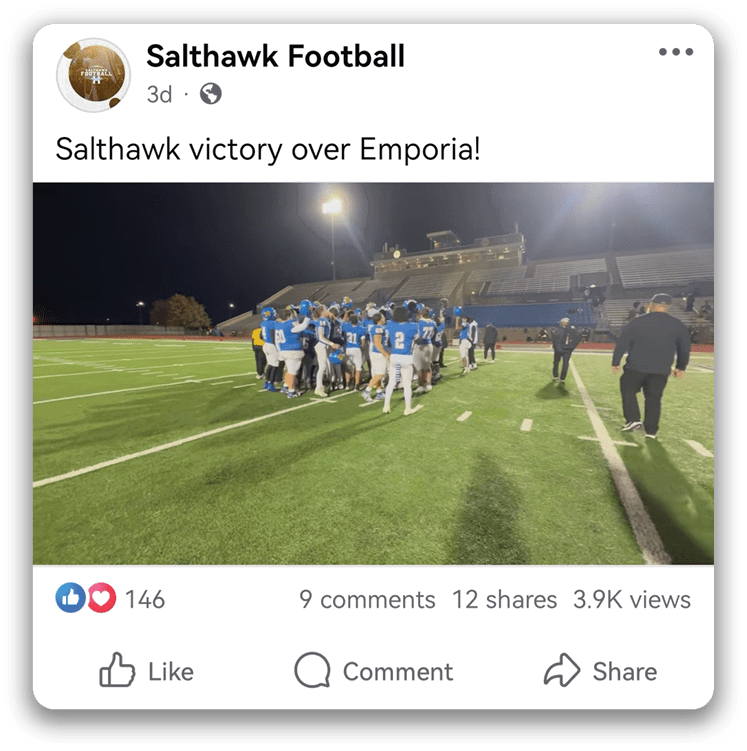747x751 pixels.
Task: Open the Salthawk Football page name link
Action: point(275,56)
